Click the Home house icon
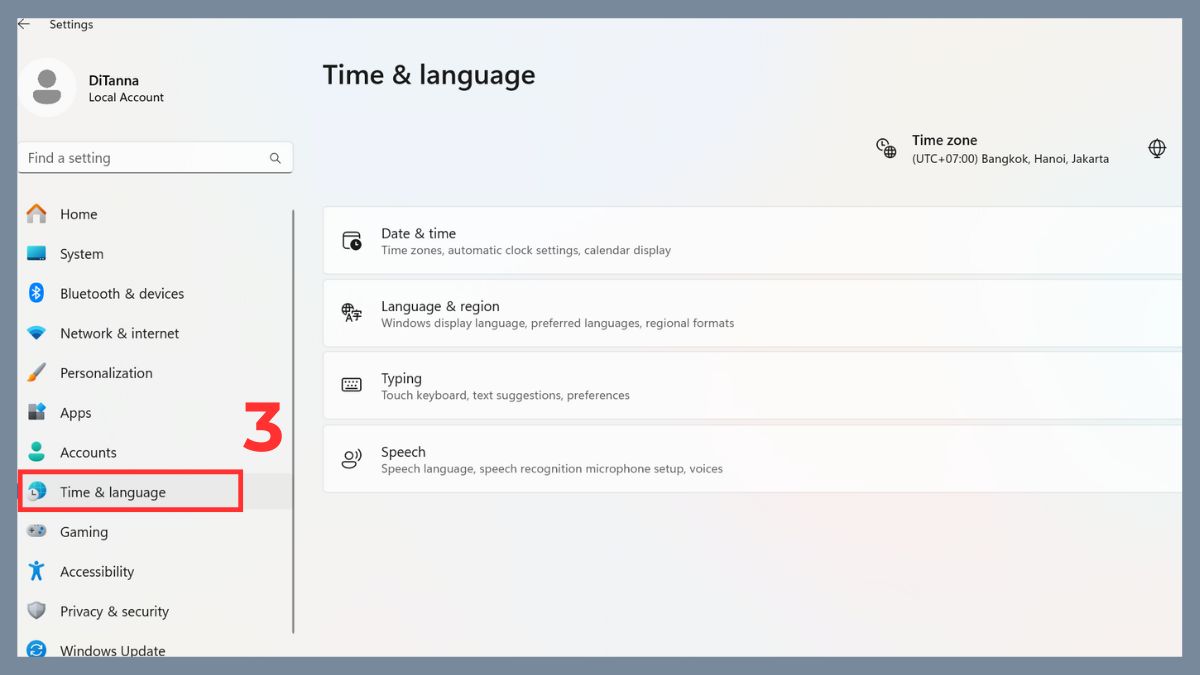The image size is (1200, 675). coord(37,214)
